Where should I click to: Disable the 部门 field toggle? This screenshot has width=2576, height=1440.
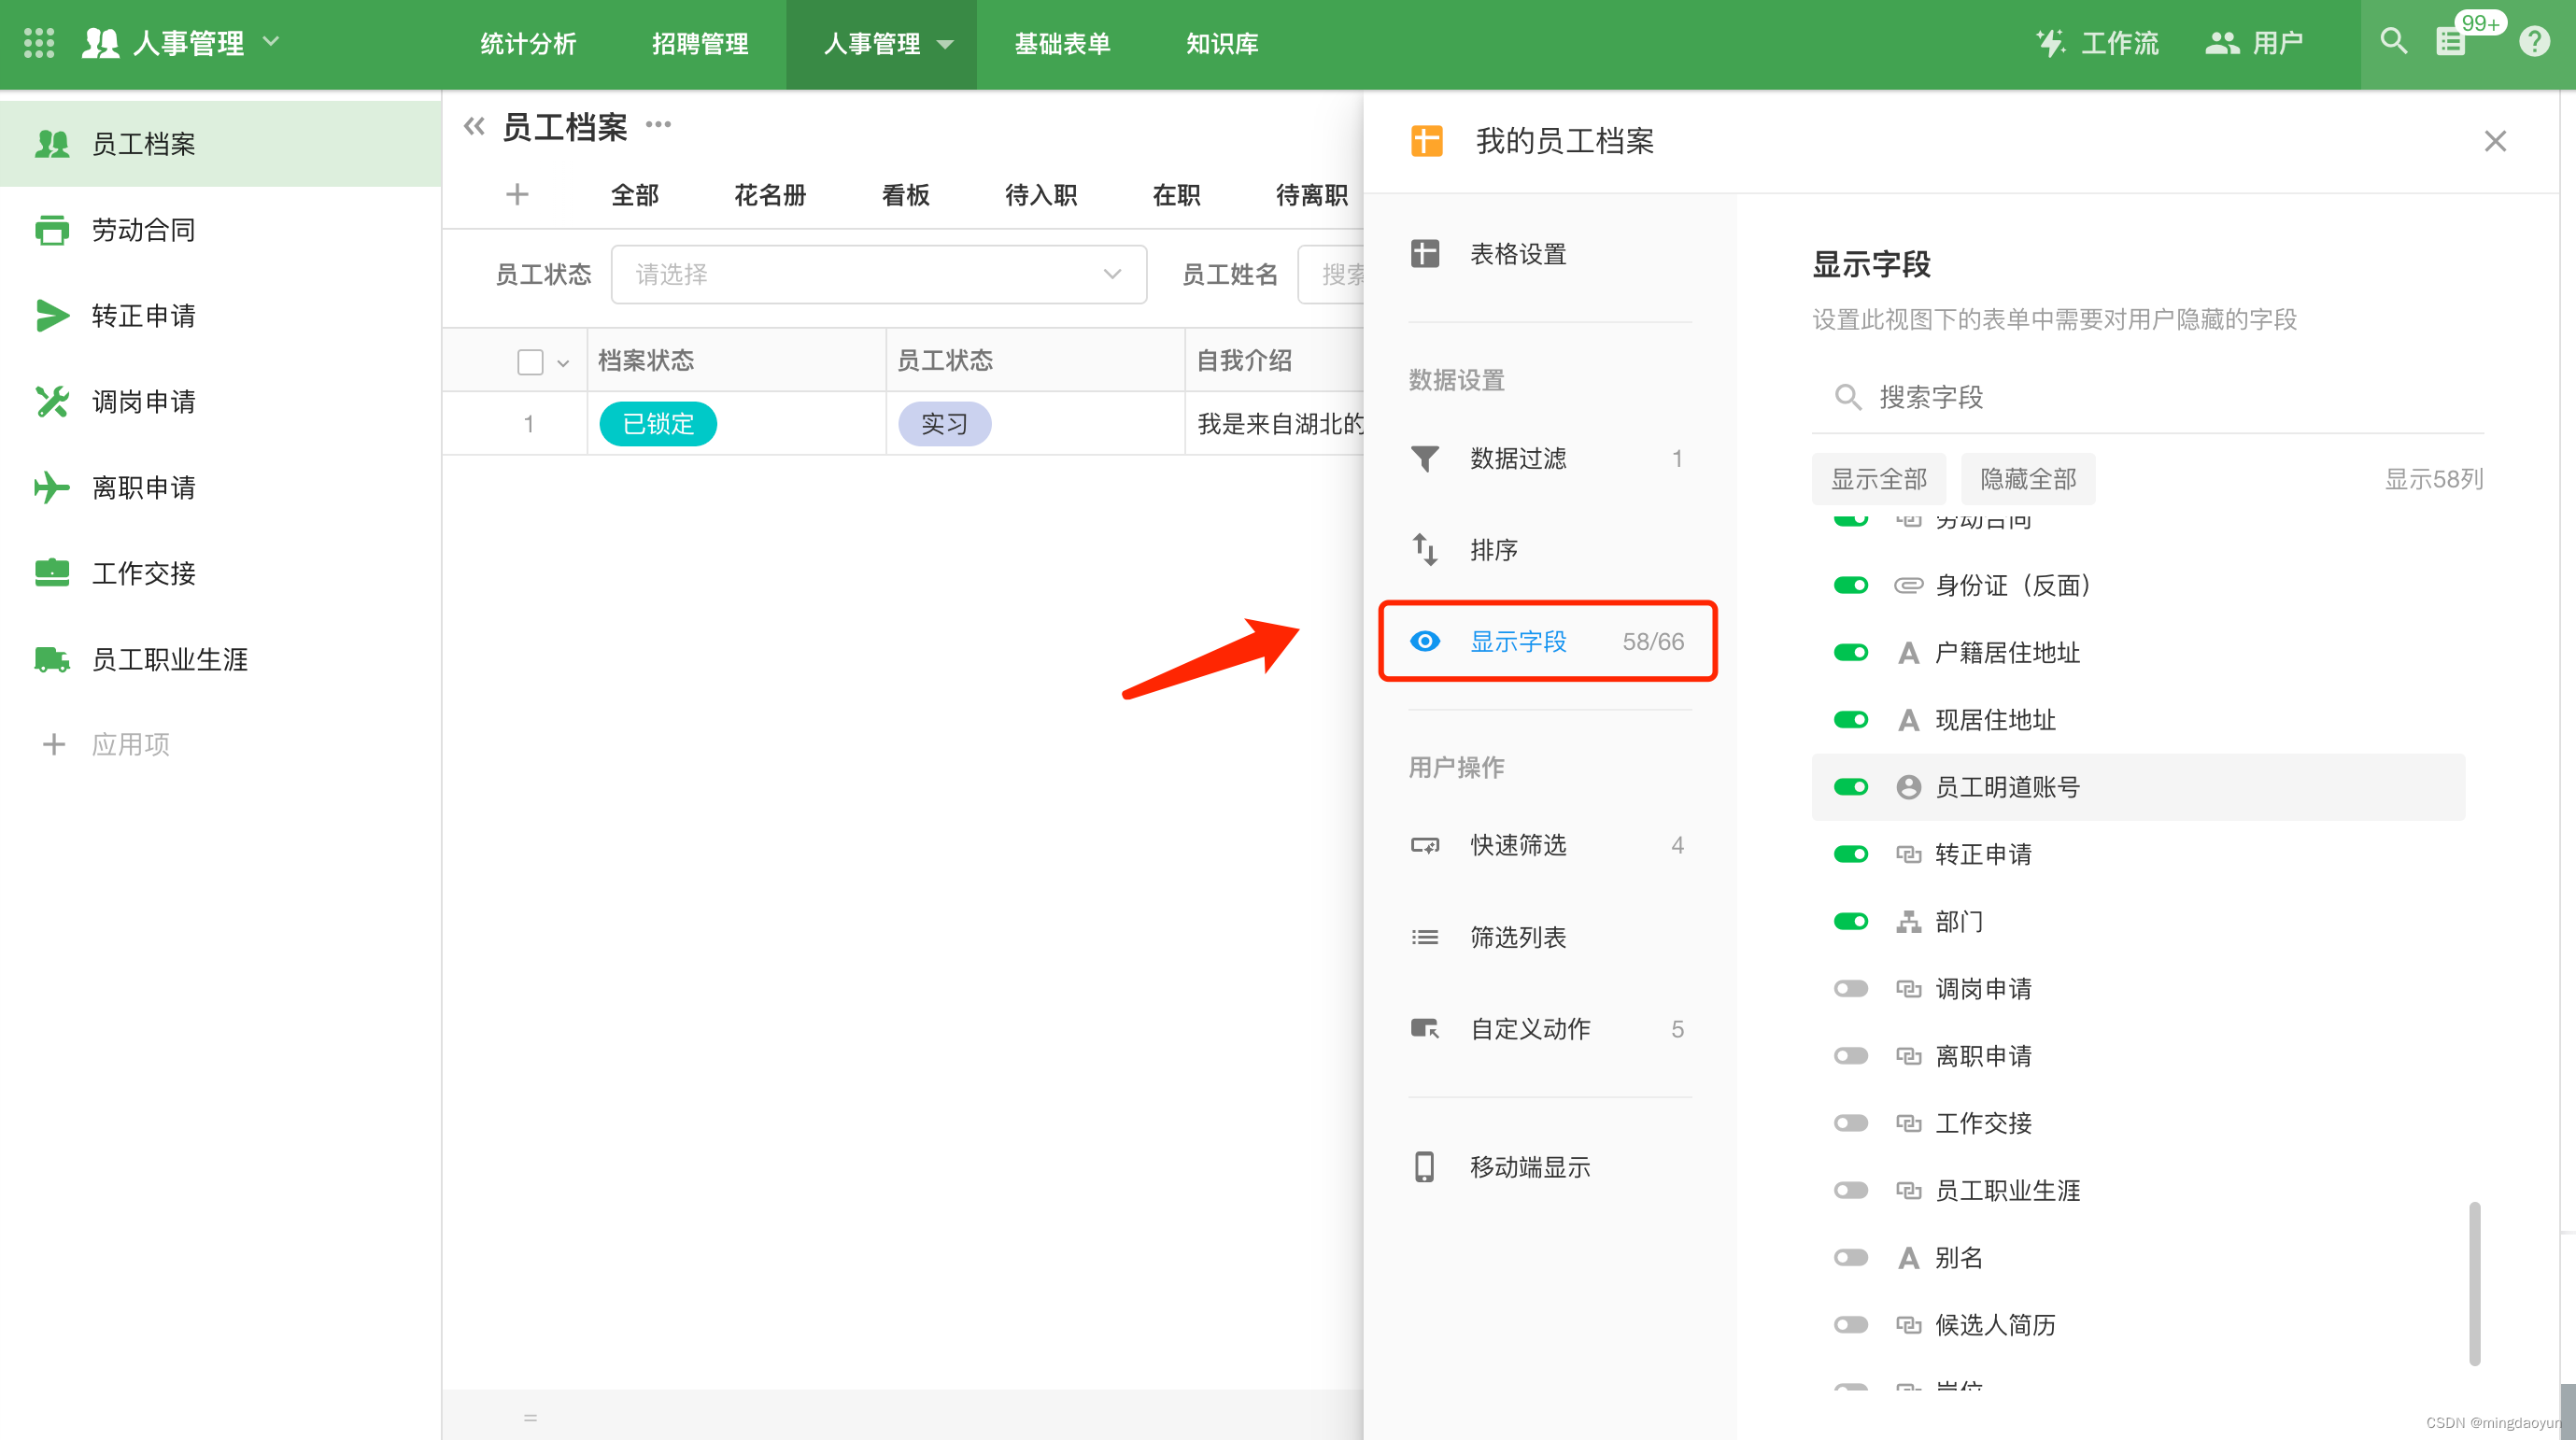pos(1850,921)
